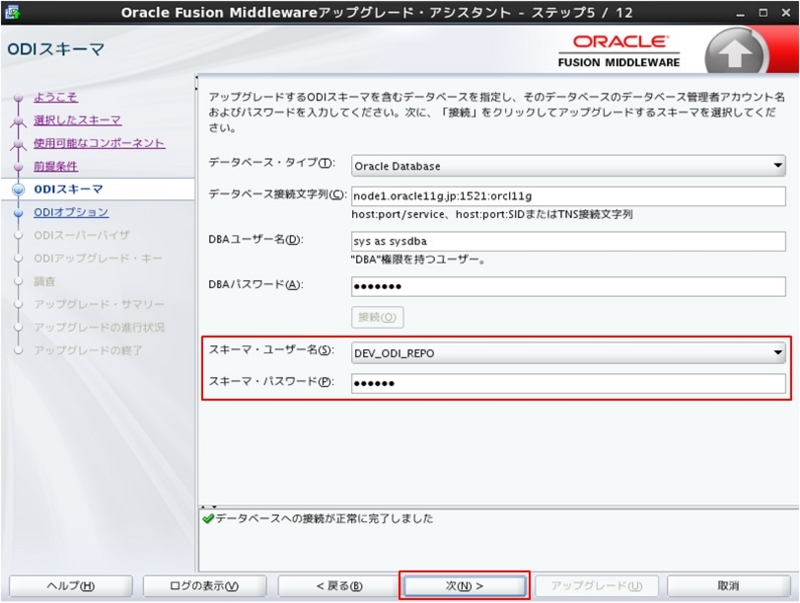Click the Oracle Fusion Middleware up-arrow logo

[733, 53]
